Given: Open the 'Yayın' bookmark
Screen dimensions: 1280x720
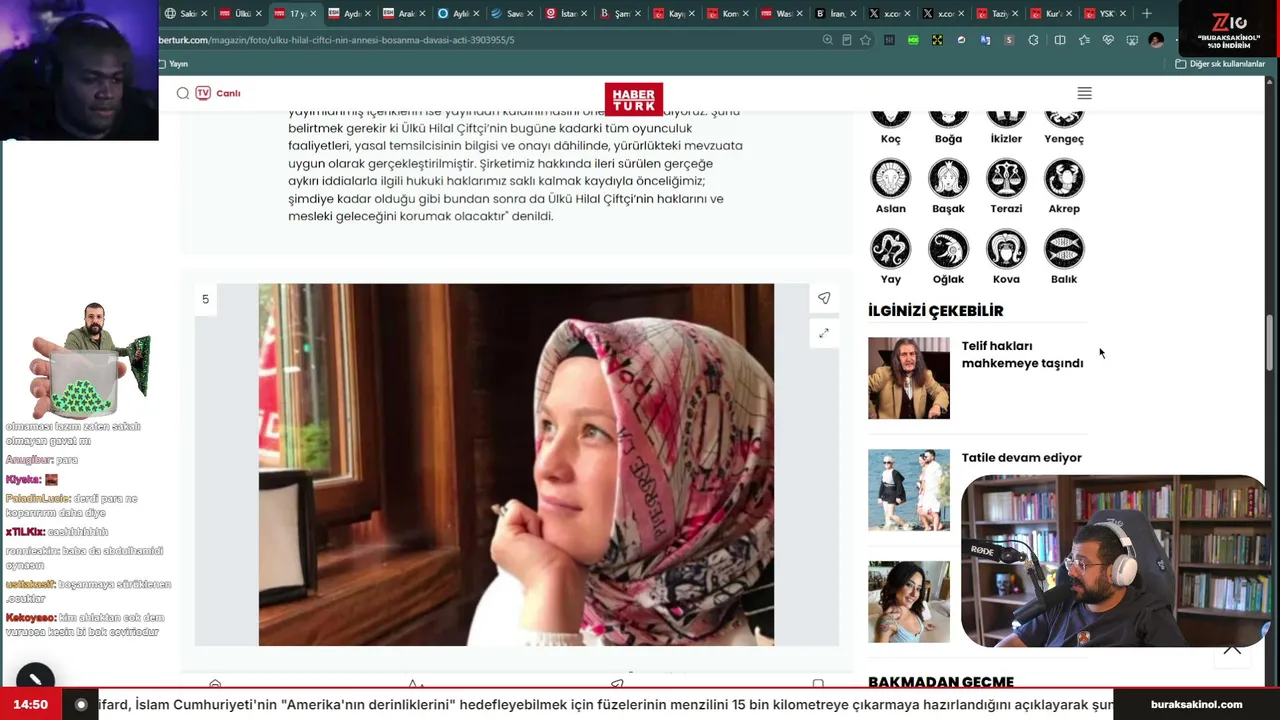Looking at the screenshot, I should 174,64.
